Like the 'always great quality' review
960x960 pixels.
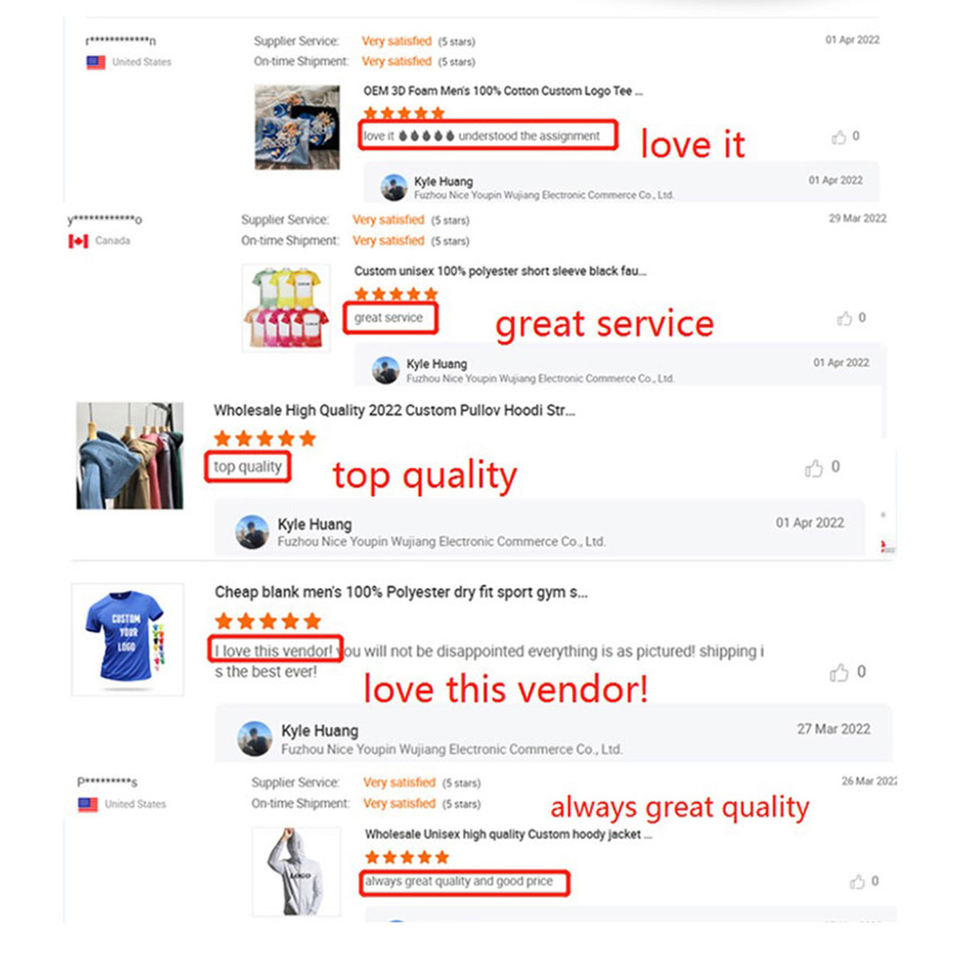[857, 882]
